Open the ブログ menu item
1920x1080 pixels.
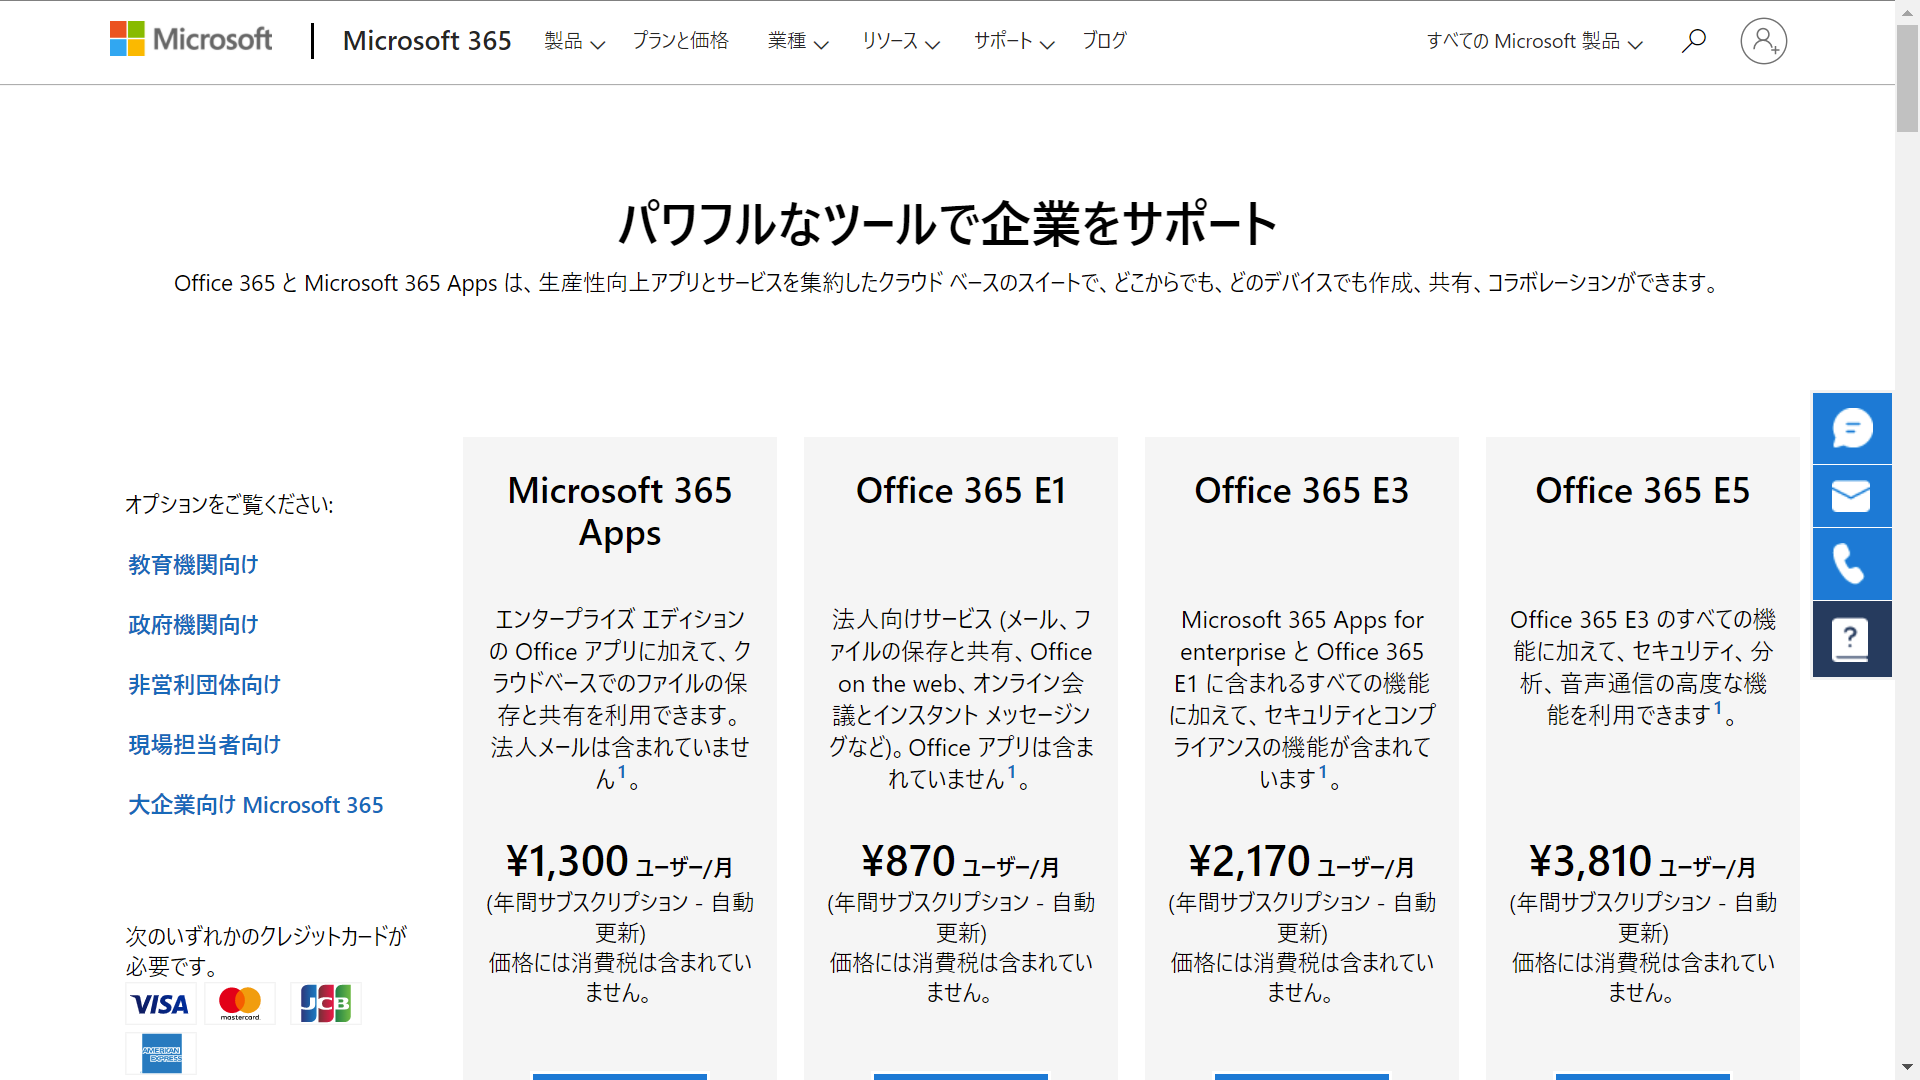1105,41
